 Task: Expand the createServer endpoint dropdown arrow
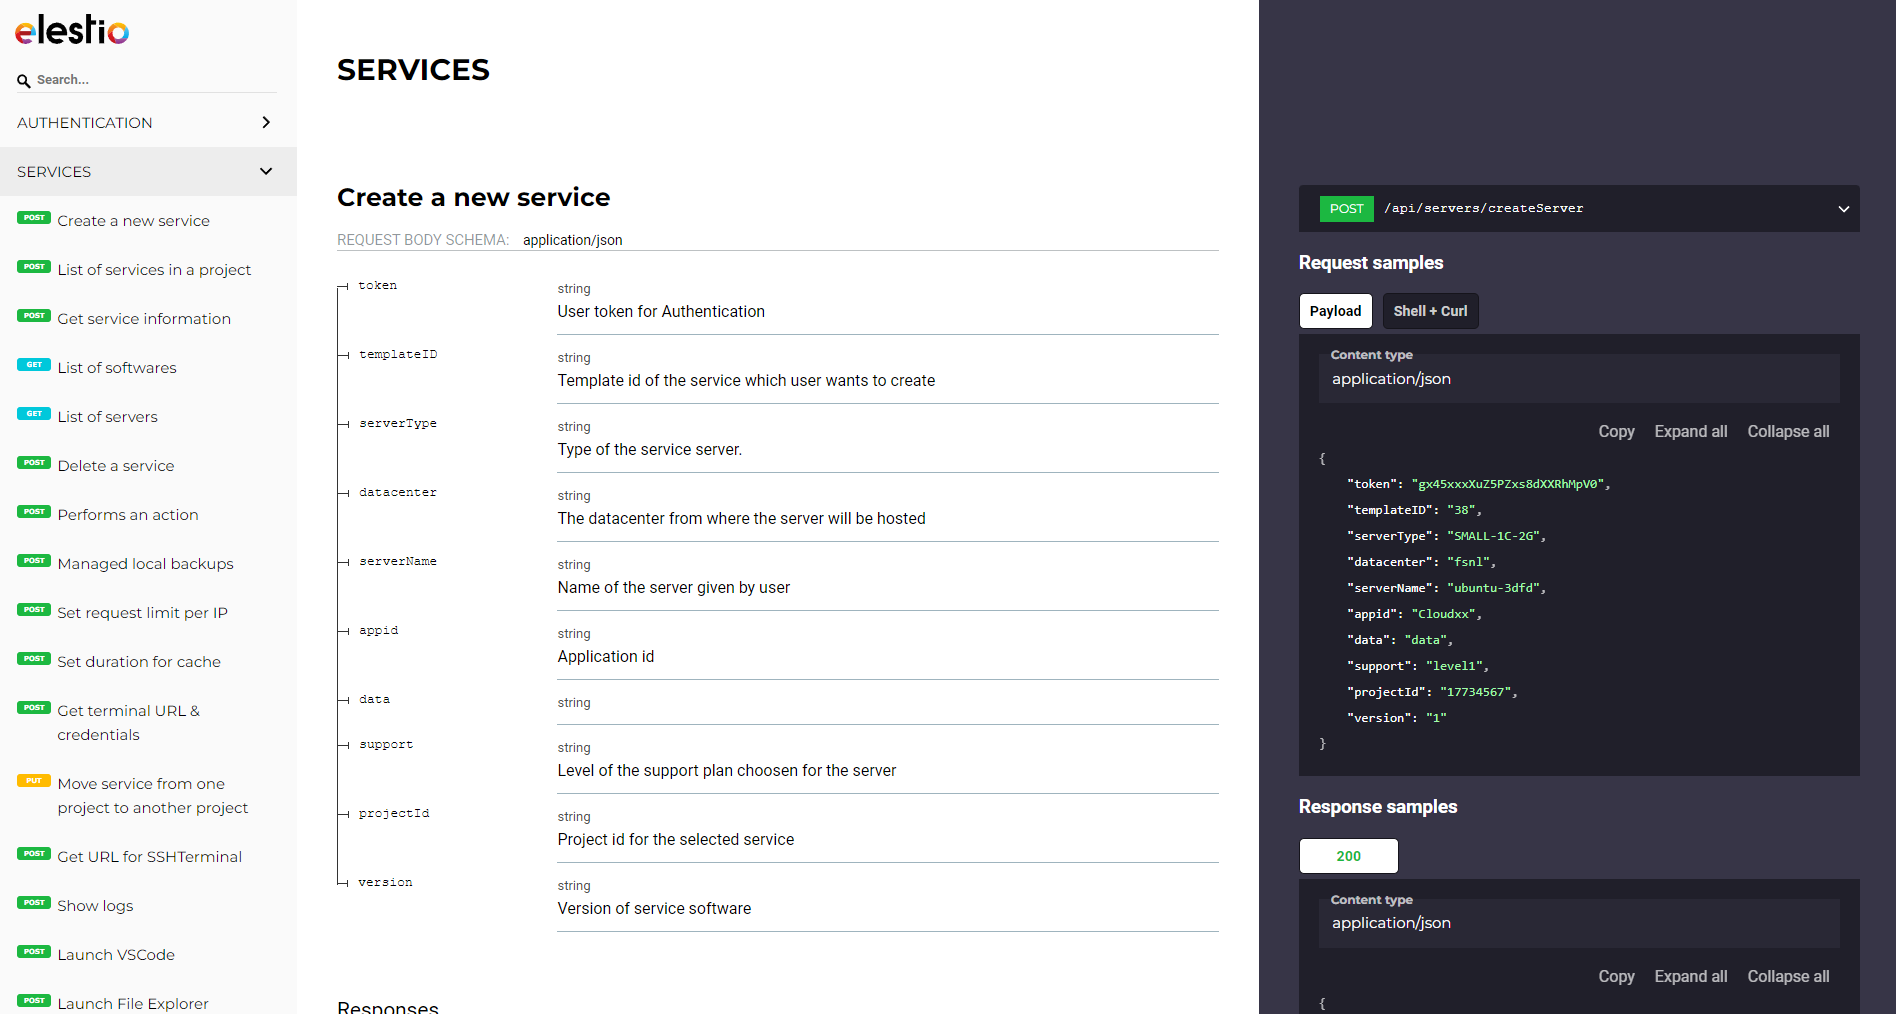tap(1843, 209)
